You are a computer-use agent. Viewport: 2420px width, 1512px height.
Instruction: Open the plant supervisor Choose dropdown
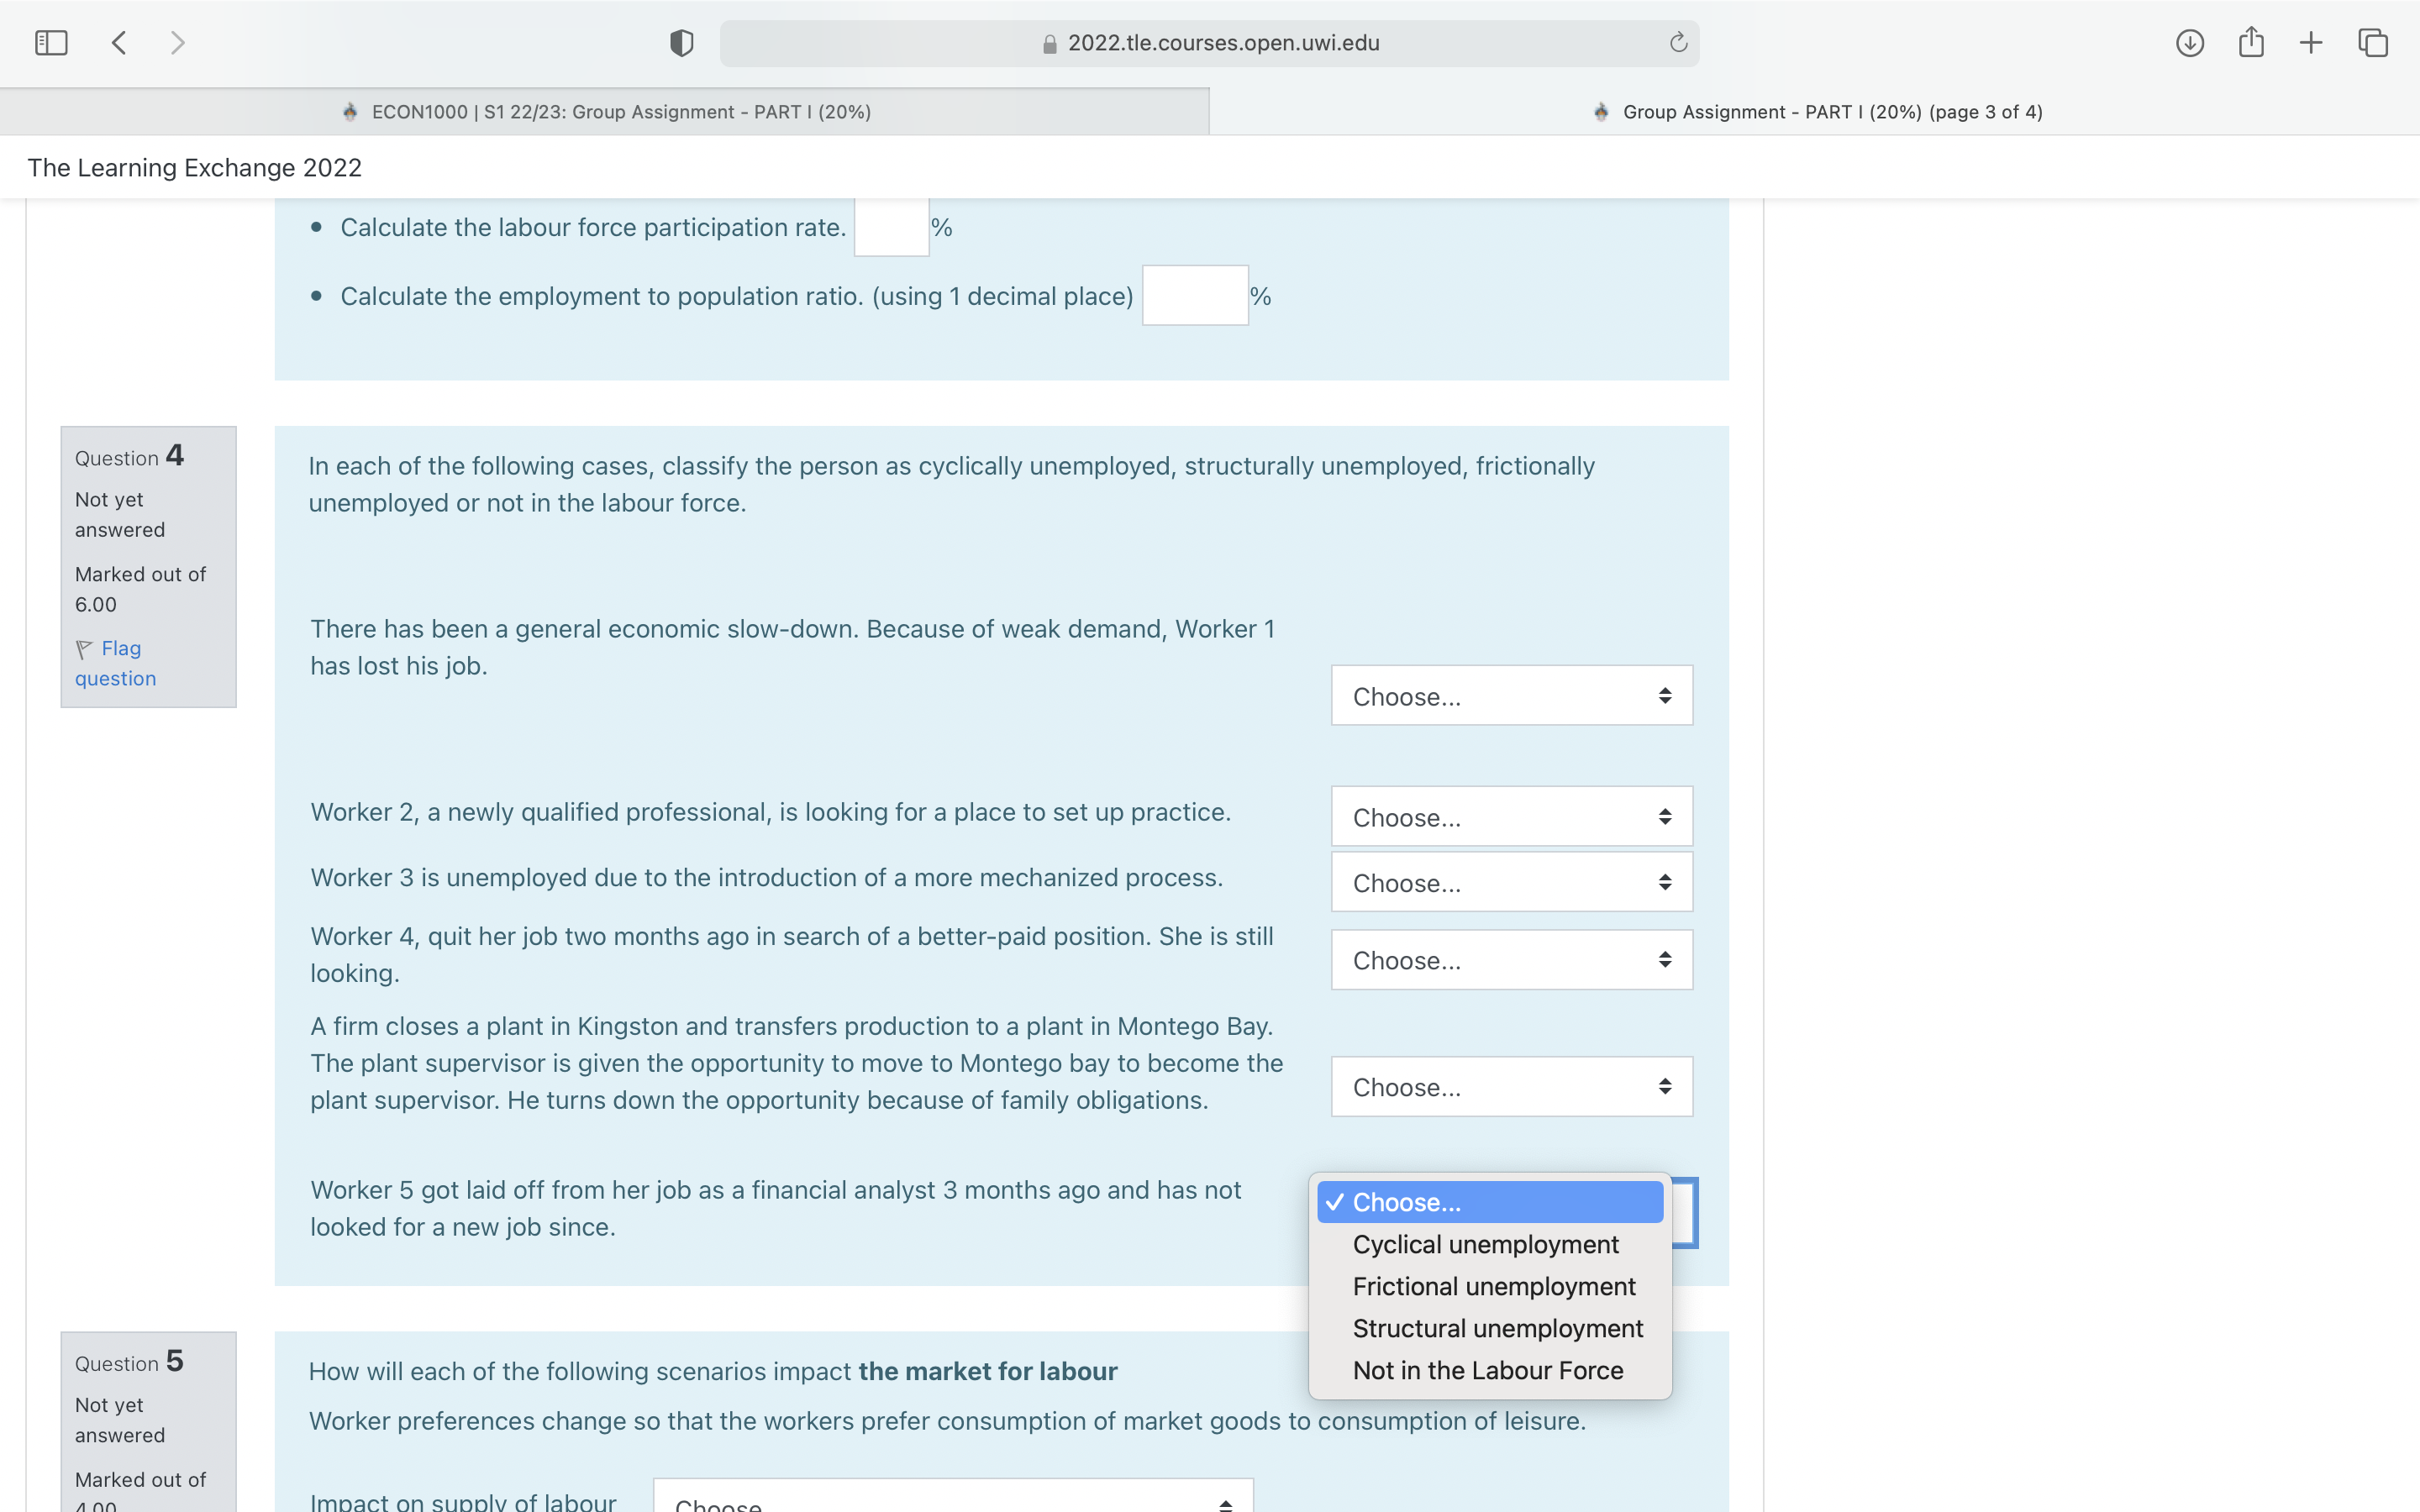(1510, 1086)
